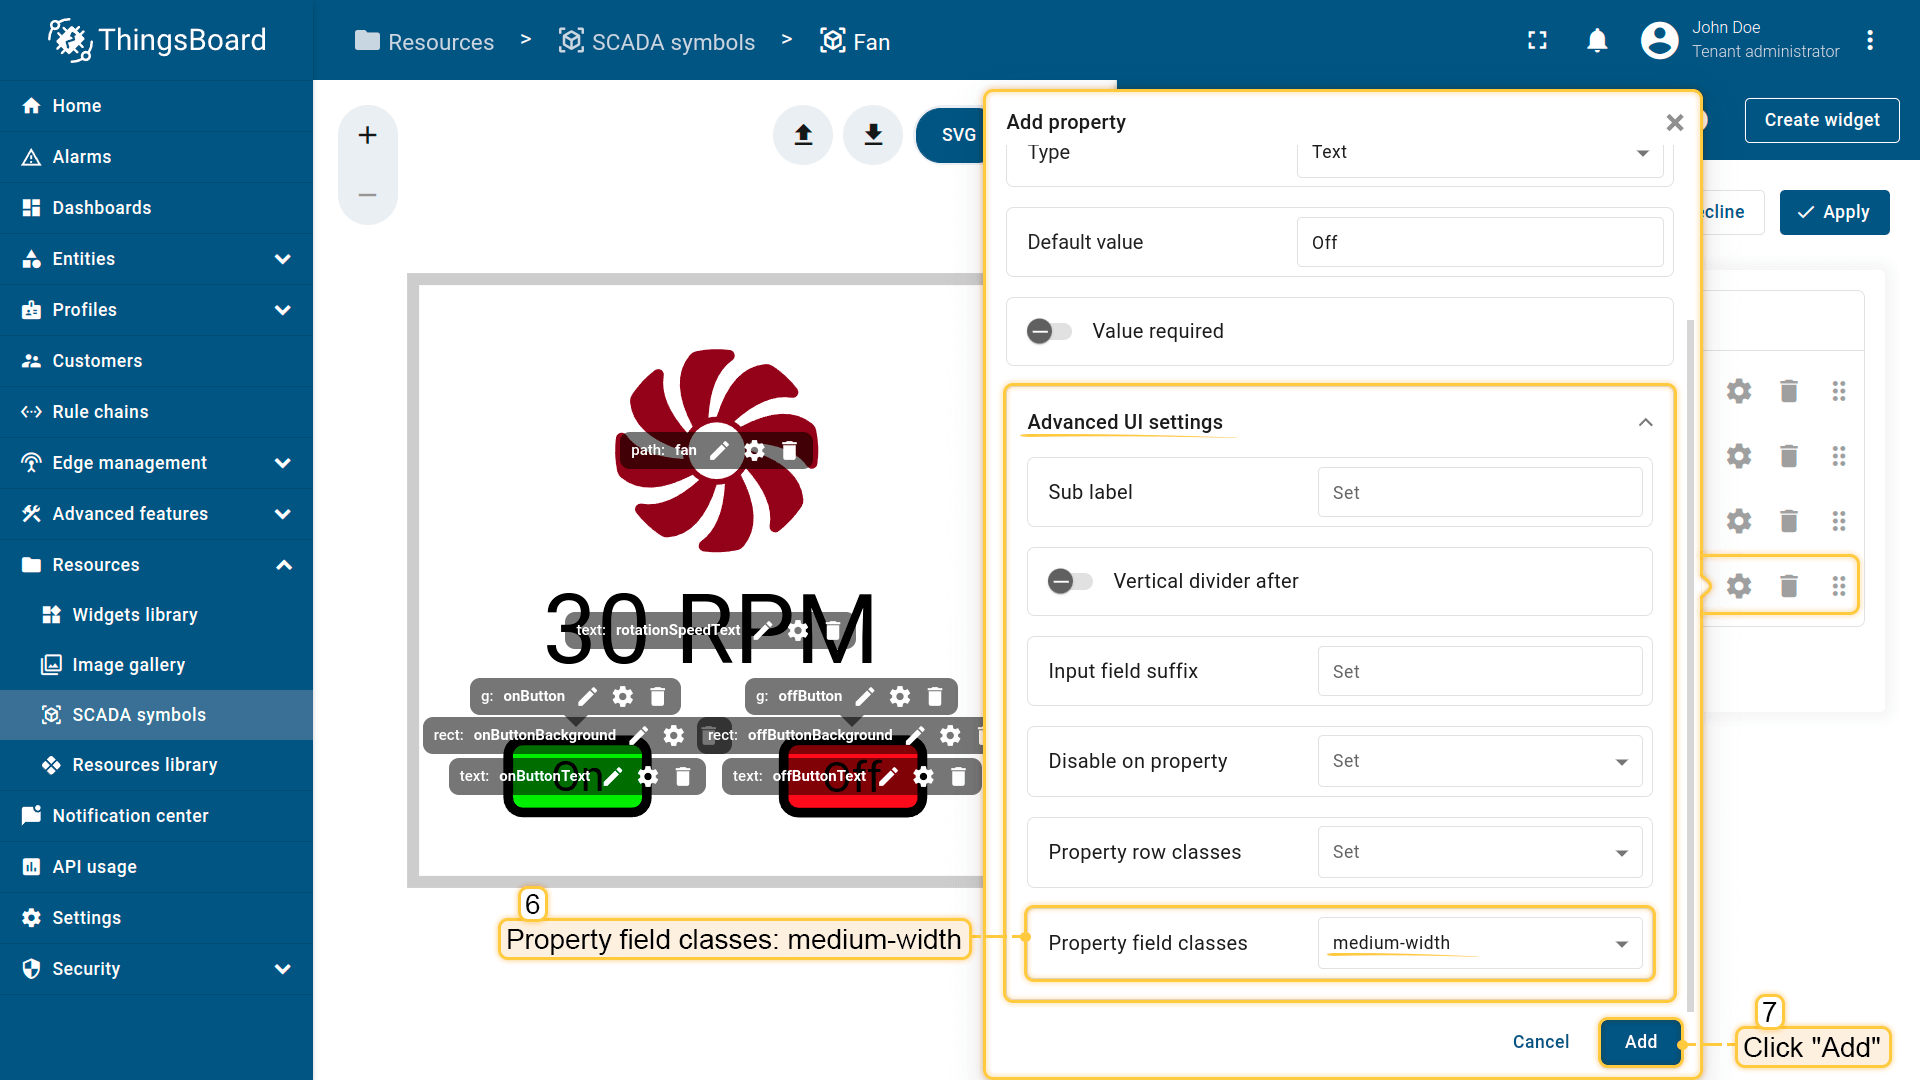Zoom in with the plus icon
This screenshot has width=1920, height=1080.
click(x=367, y=135)
